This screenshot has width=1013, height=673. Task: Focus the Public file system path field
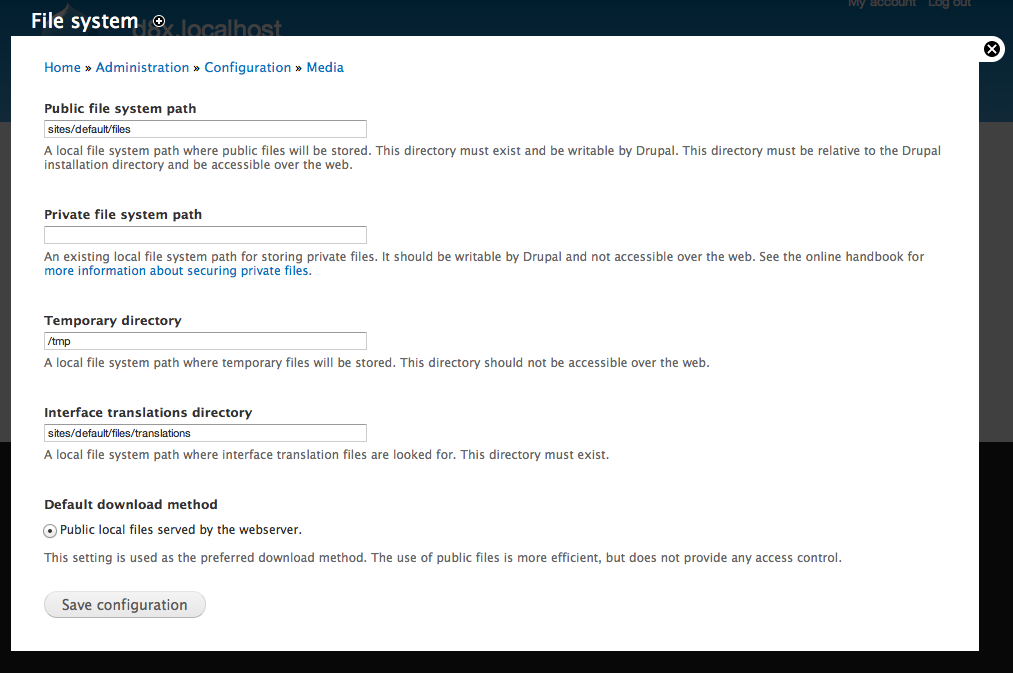(x=205, y=129)
